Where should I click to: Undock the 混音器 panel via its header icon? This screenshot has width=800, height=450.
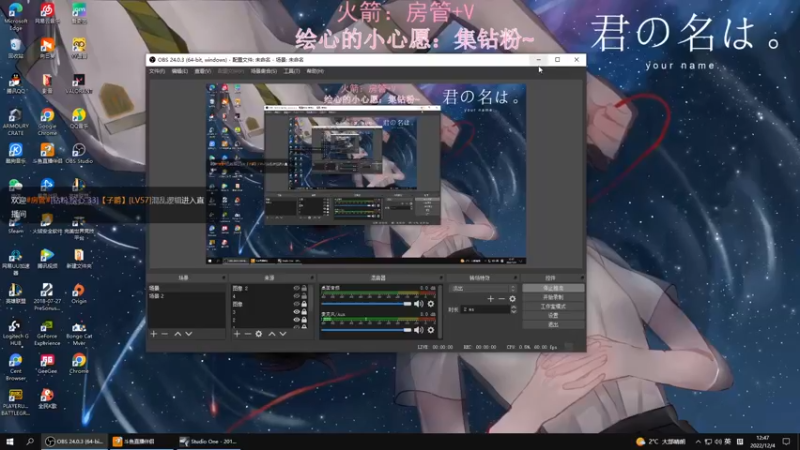coord(441,278)
